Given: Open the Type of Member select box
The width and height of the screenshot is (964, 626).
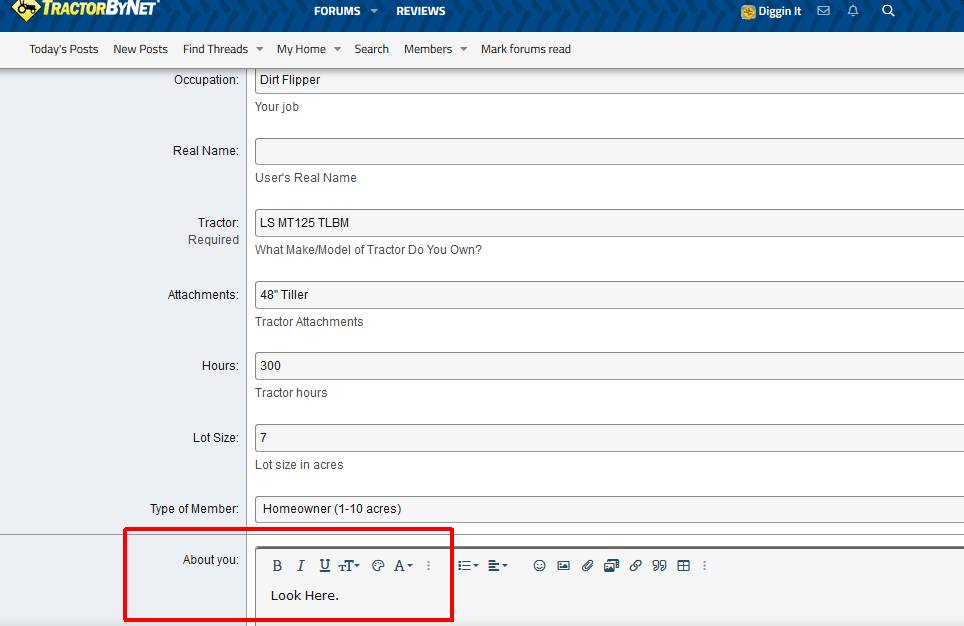Looking at the screenshot, I should click(608, 509).
